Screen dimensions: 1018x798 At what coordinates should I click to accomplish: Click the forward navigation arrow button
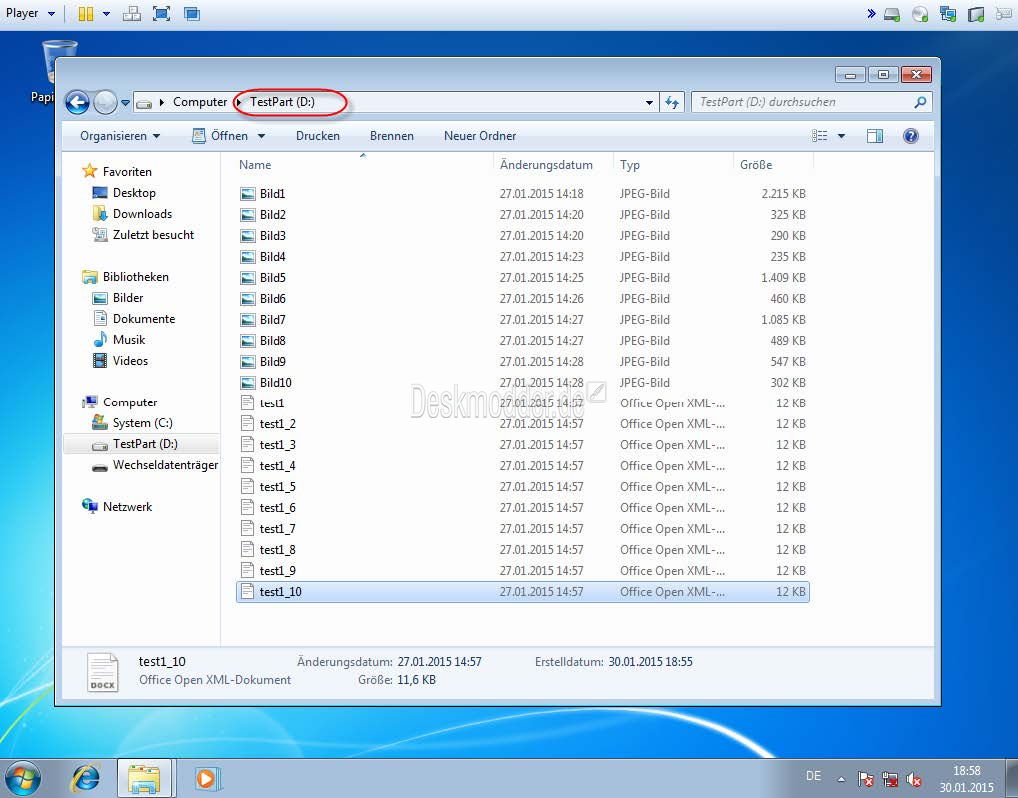[x=105, y=103]
